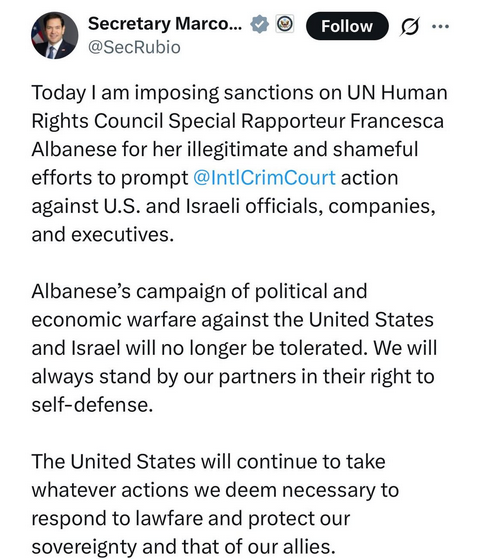500x559 pixels.
Task: Click the line 'respond to lawfare and protect our'
Action: tap(191, 518)
